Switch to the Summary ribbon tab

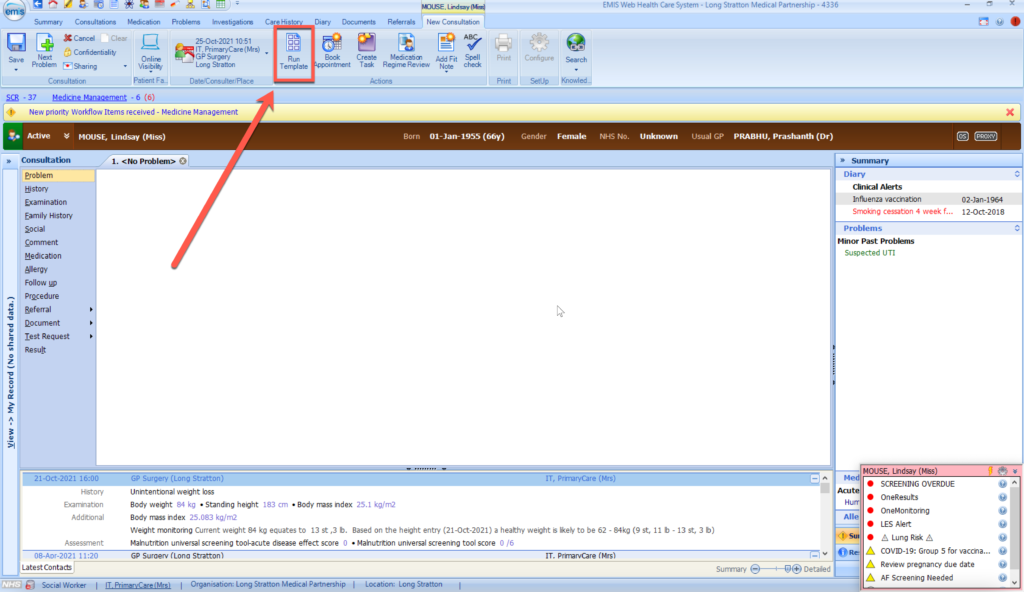[48, 22]
